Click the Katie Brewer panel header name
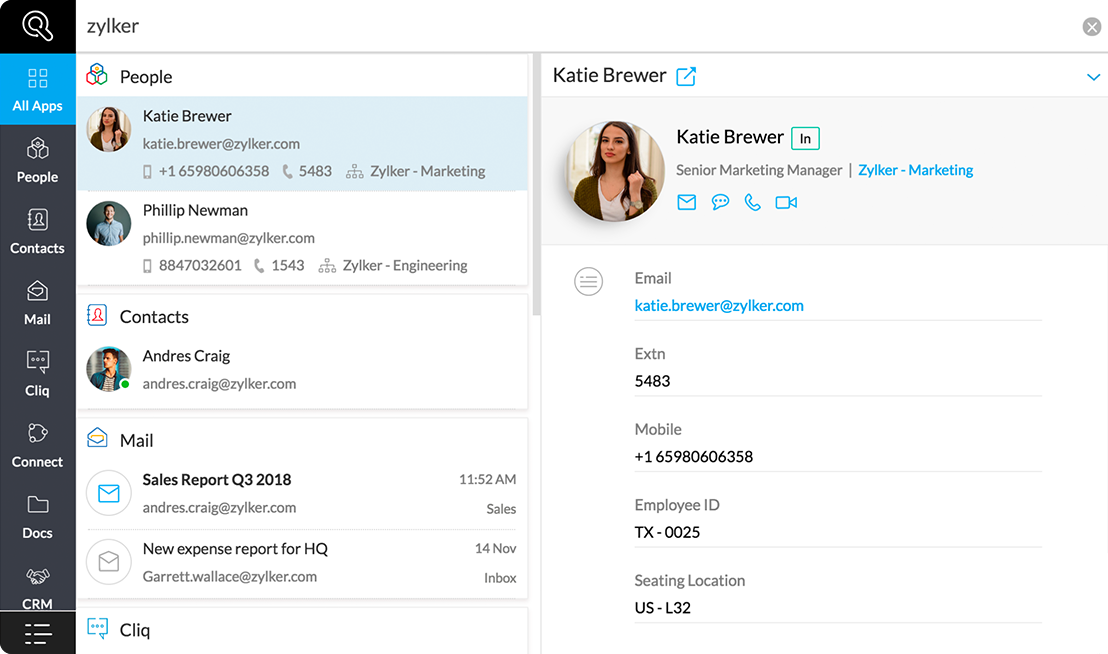Screen dimensions: 1108x654 point(609,75)
